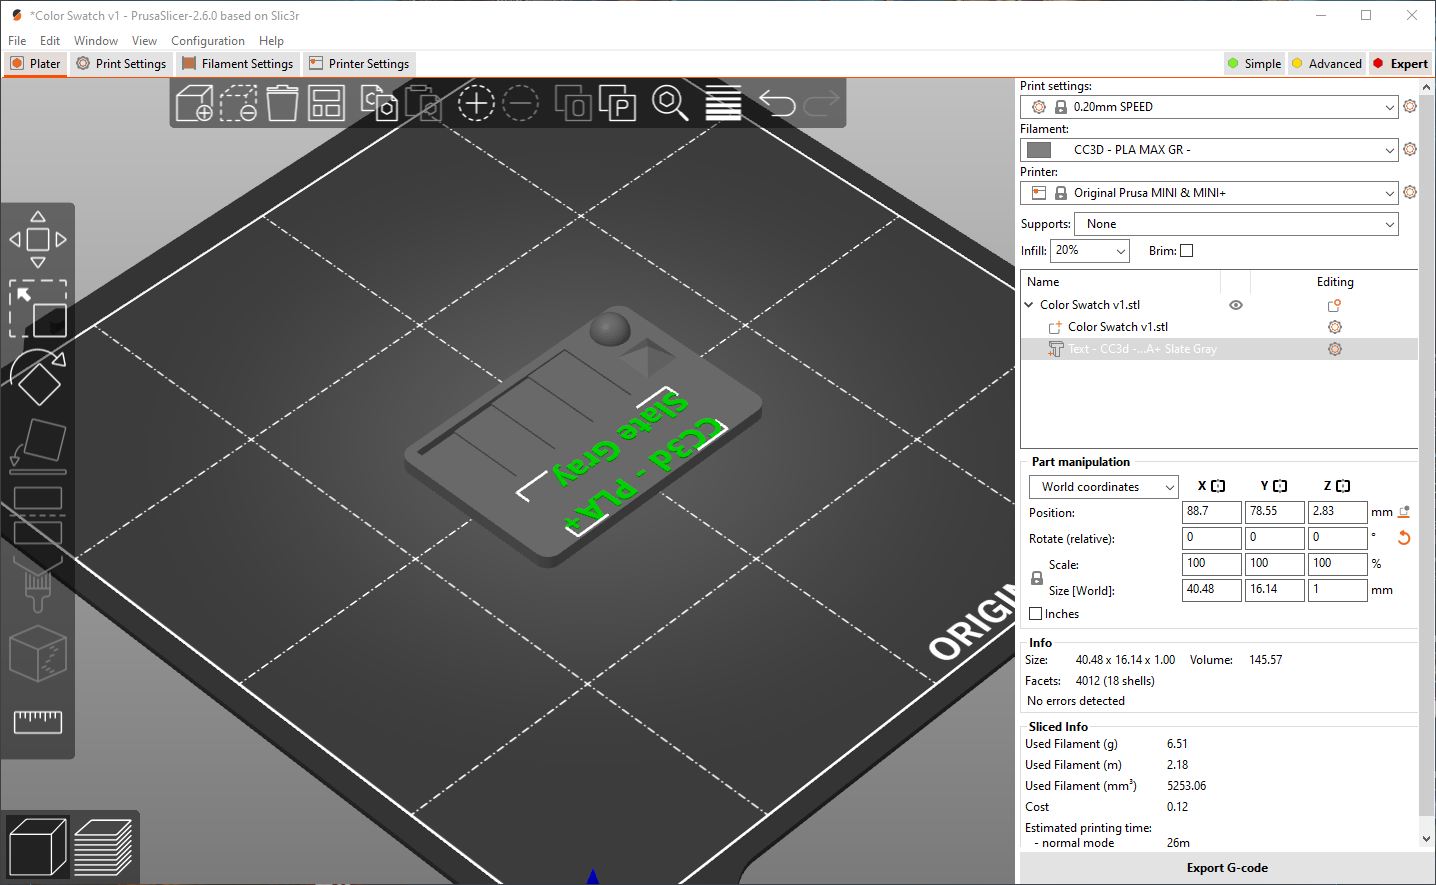Click the Copy toolbar icon
The height and width of the screenshot is (885, 1436).
click(379, 103)
